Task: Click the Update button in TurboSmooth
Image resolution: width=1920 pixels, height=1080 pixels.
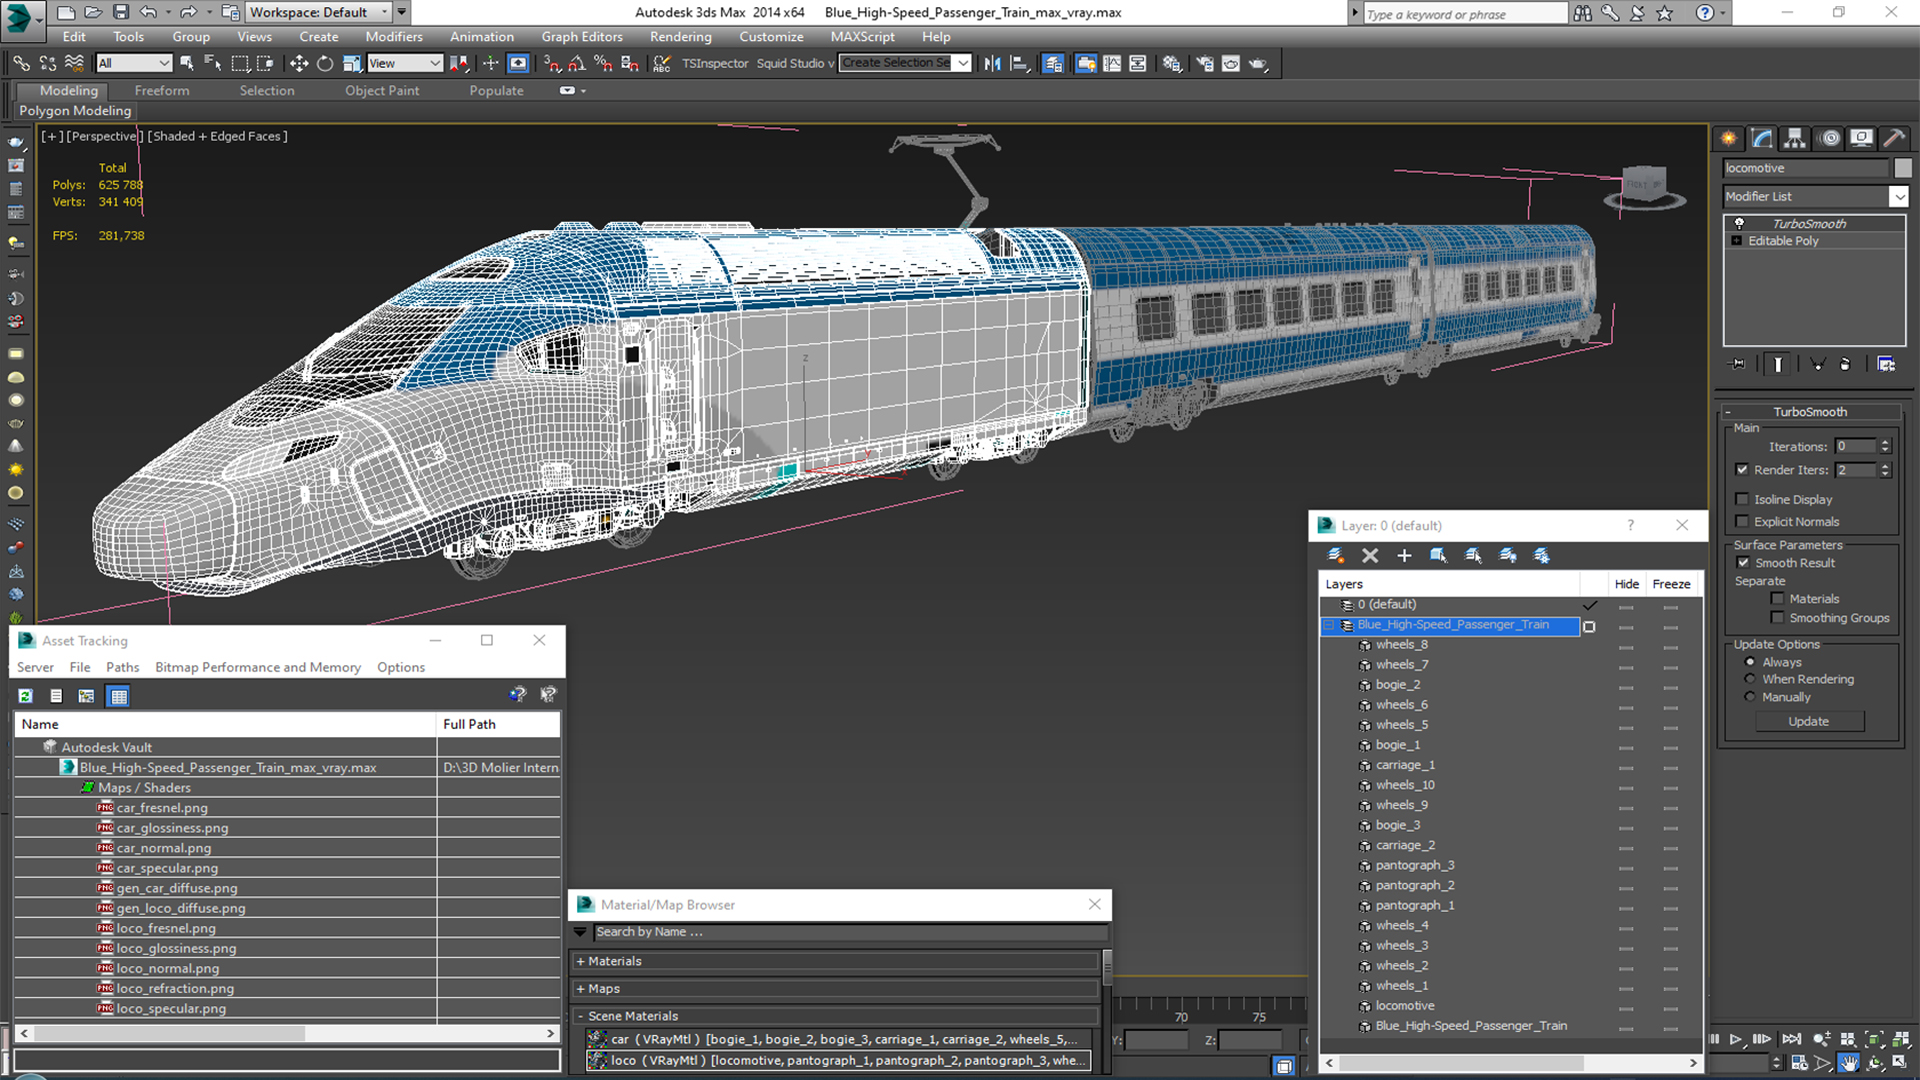Action: [1808, 720]
